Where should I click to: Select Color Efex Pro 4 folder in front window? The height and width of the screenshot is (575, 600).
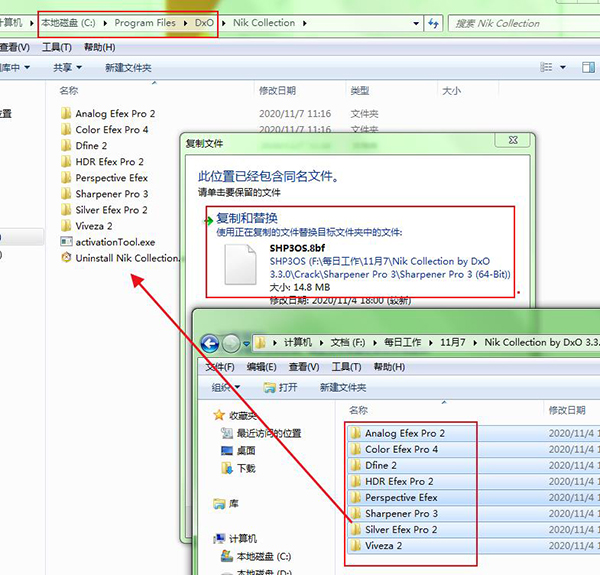[394, 449]
